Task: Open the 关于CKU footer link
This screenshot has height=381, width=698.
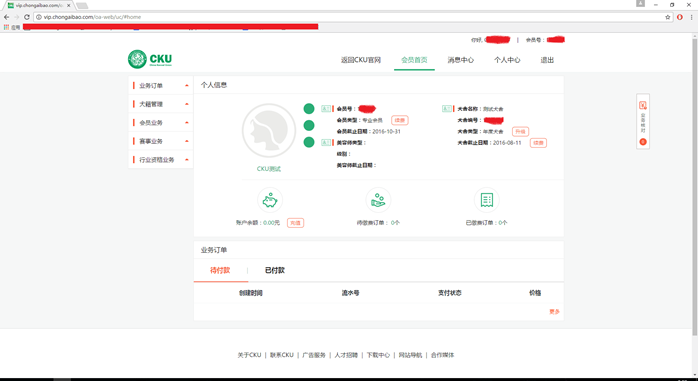Action: click(x=249, y=355)
